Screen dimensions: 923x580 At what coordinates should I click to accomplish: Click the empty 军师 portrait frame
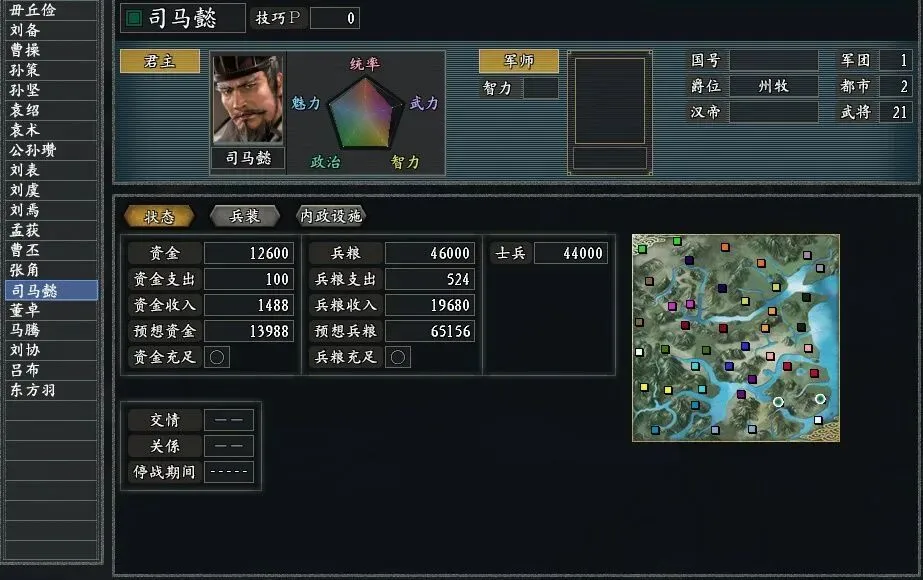(610, 101)
